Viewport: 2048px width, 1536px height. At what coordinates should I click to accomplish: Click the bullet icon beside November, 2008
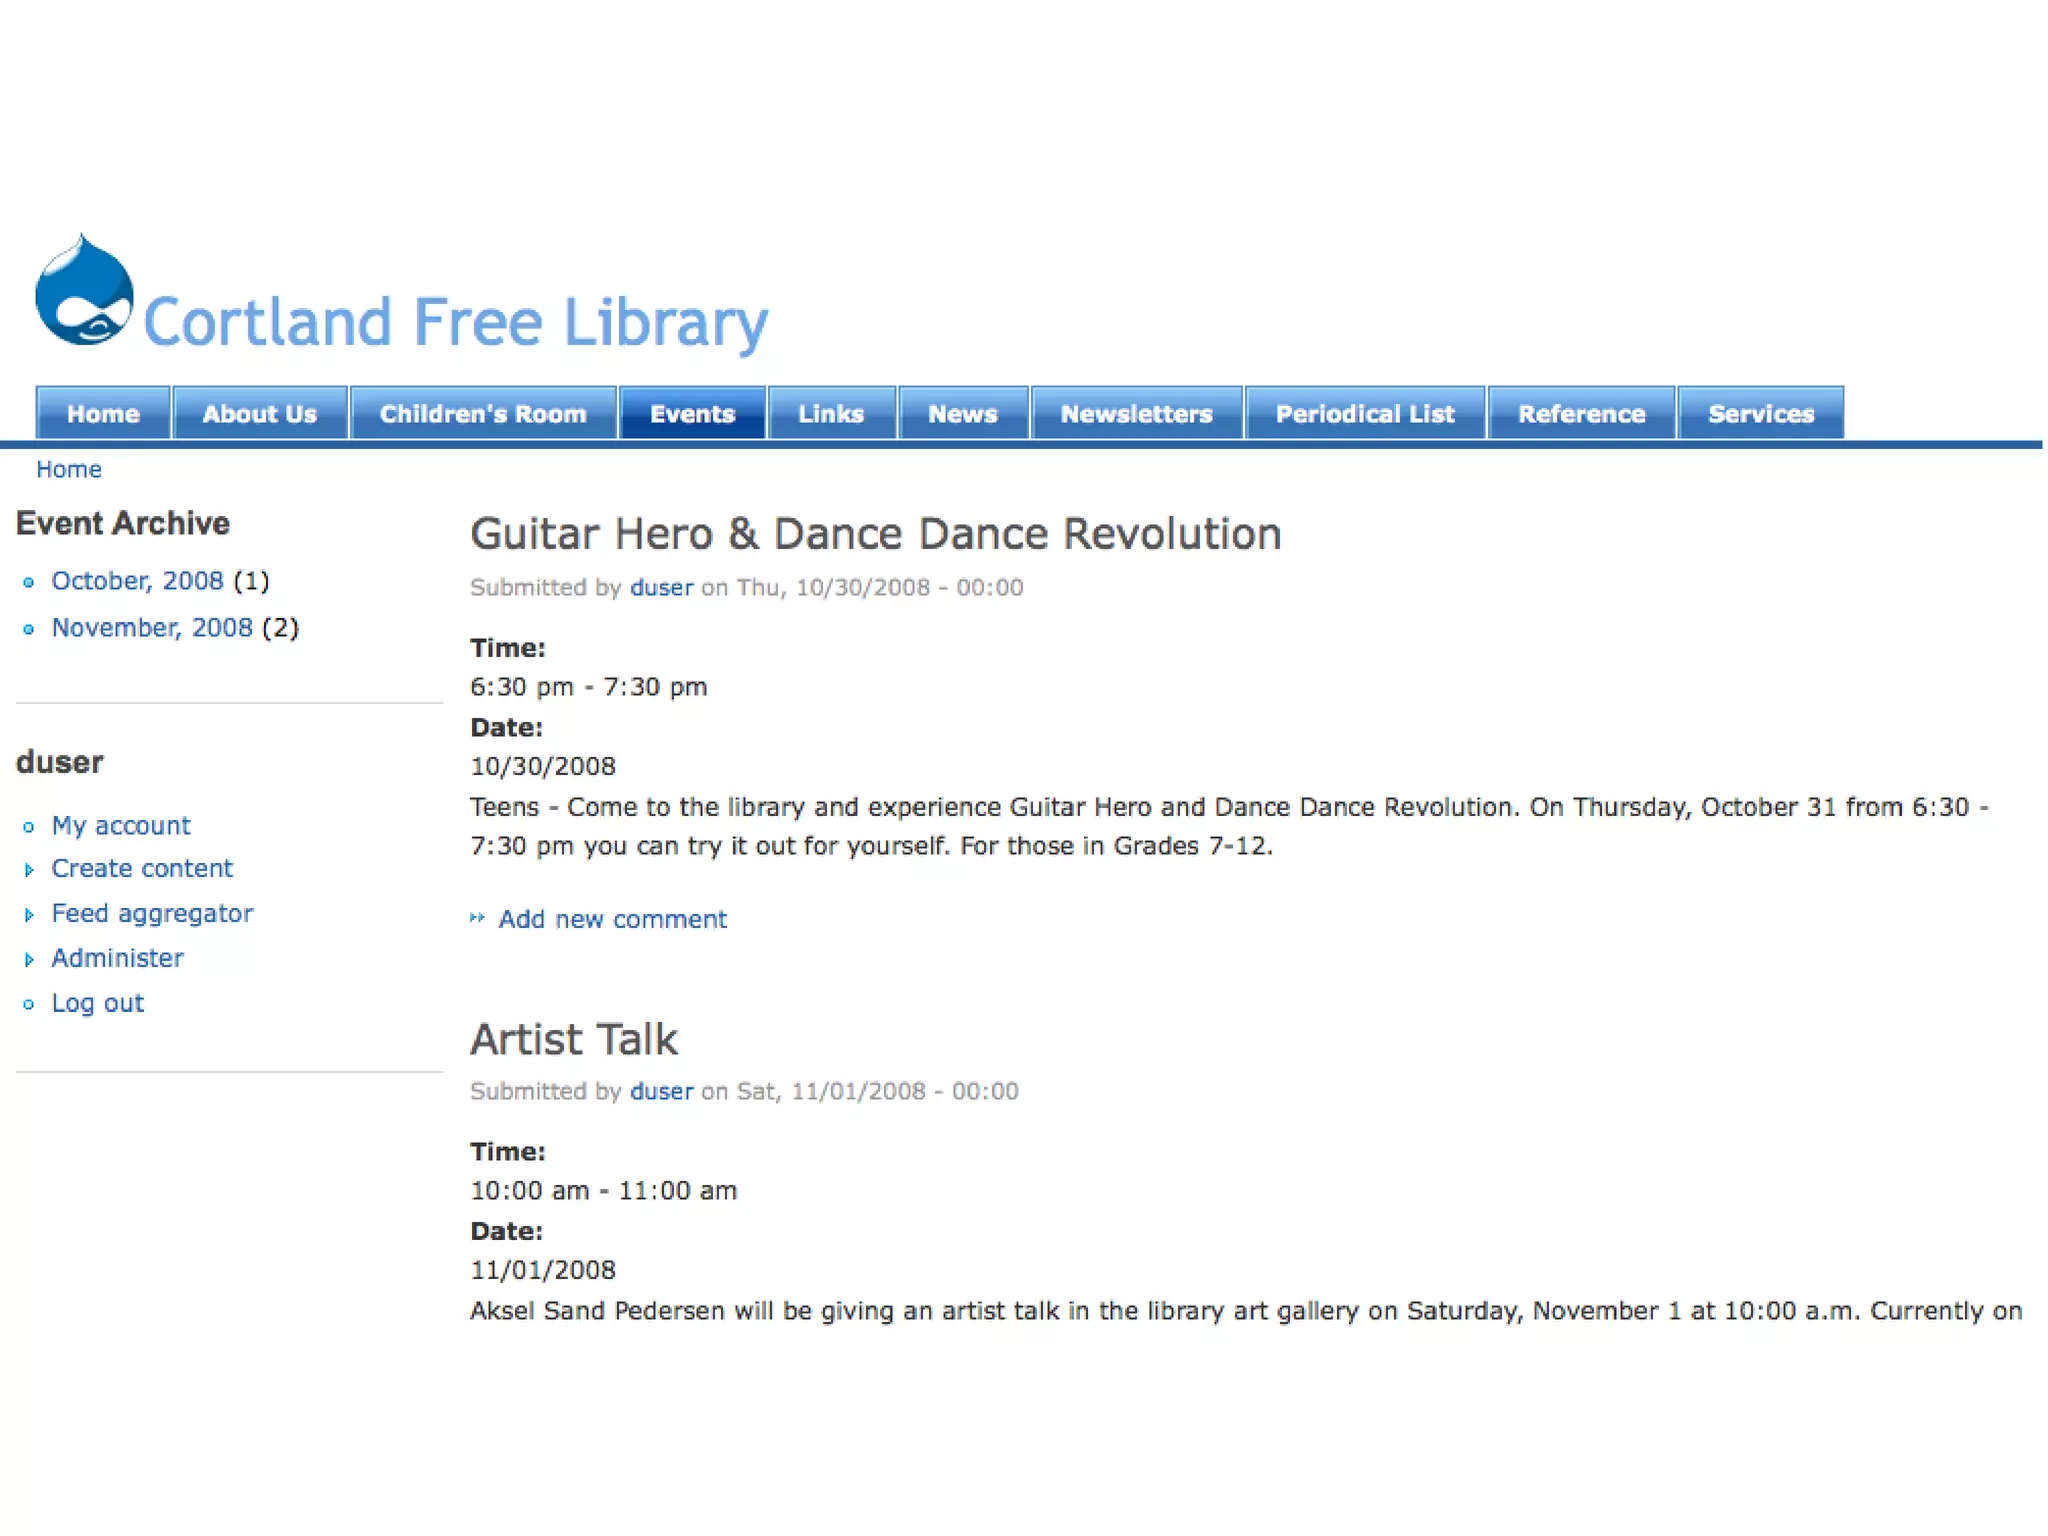pos(29,629)
